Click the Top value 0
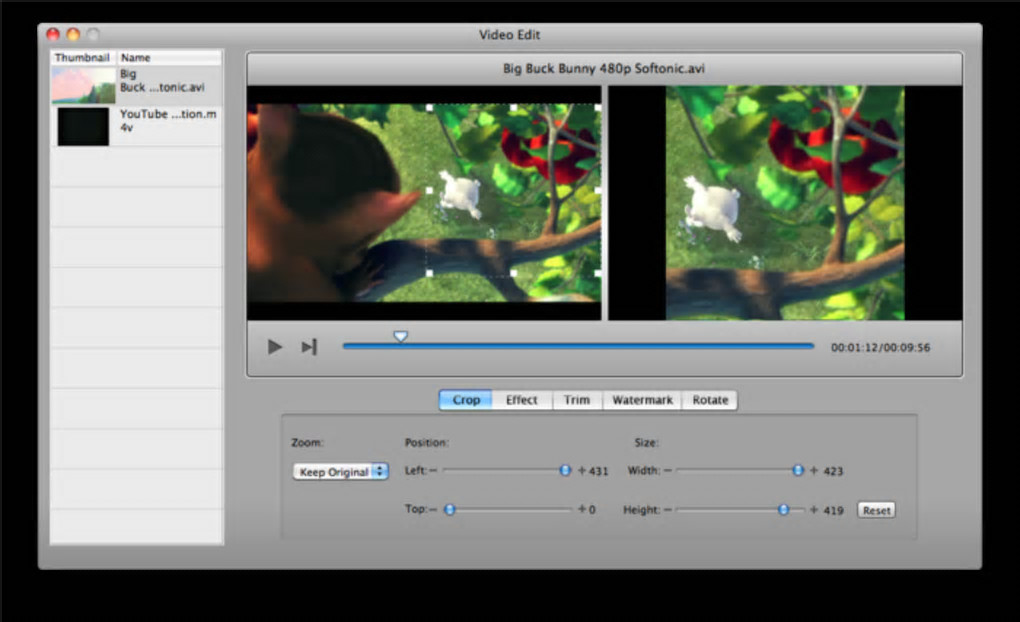Image resolution: width=1020 pixels, height=622 pixels. pos(592,509)
